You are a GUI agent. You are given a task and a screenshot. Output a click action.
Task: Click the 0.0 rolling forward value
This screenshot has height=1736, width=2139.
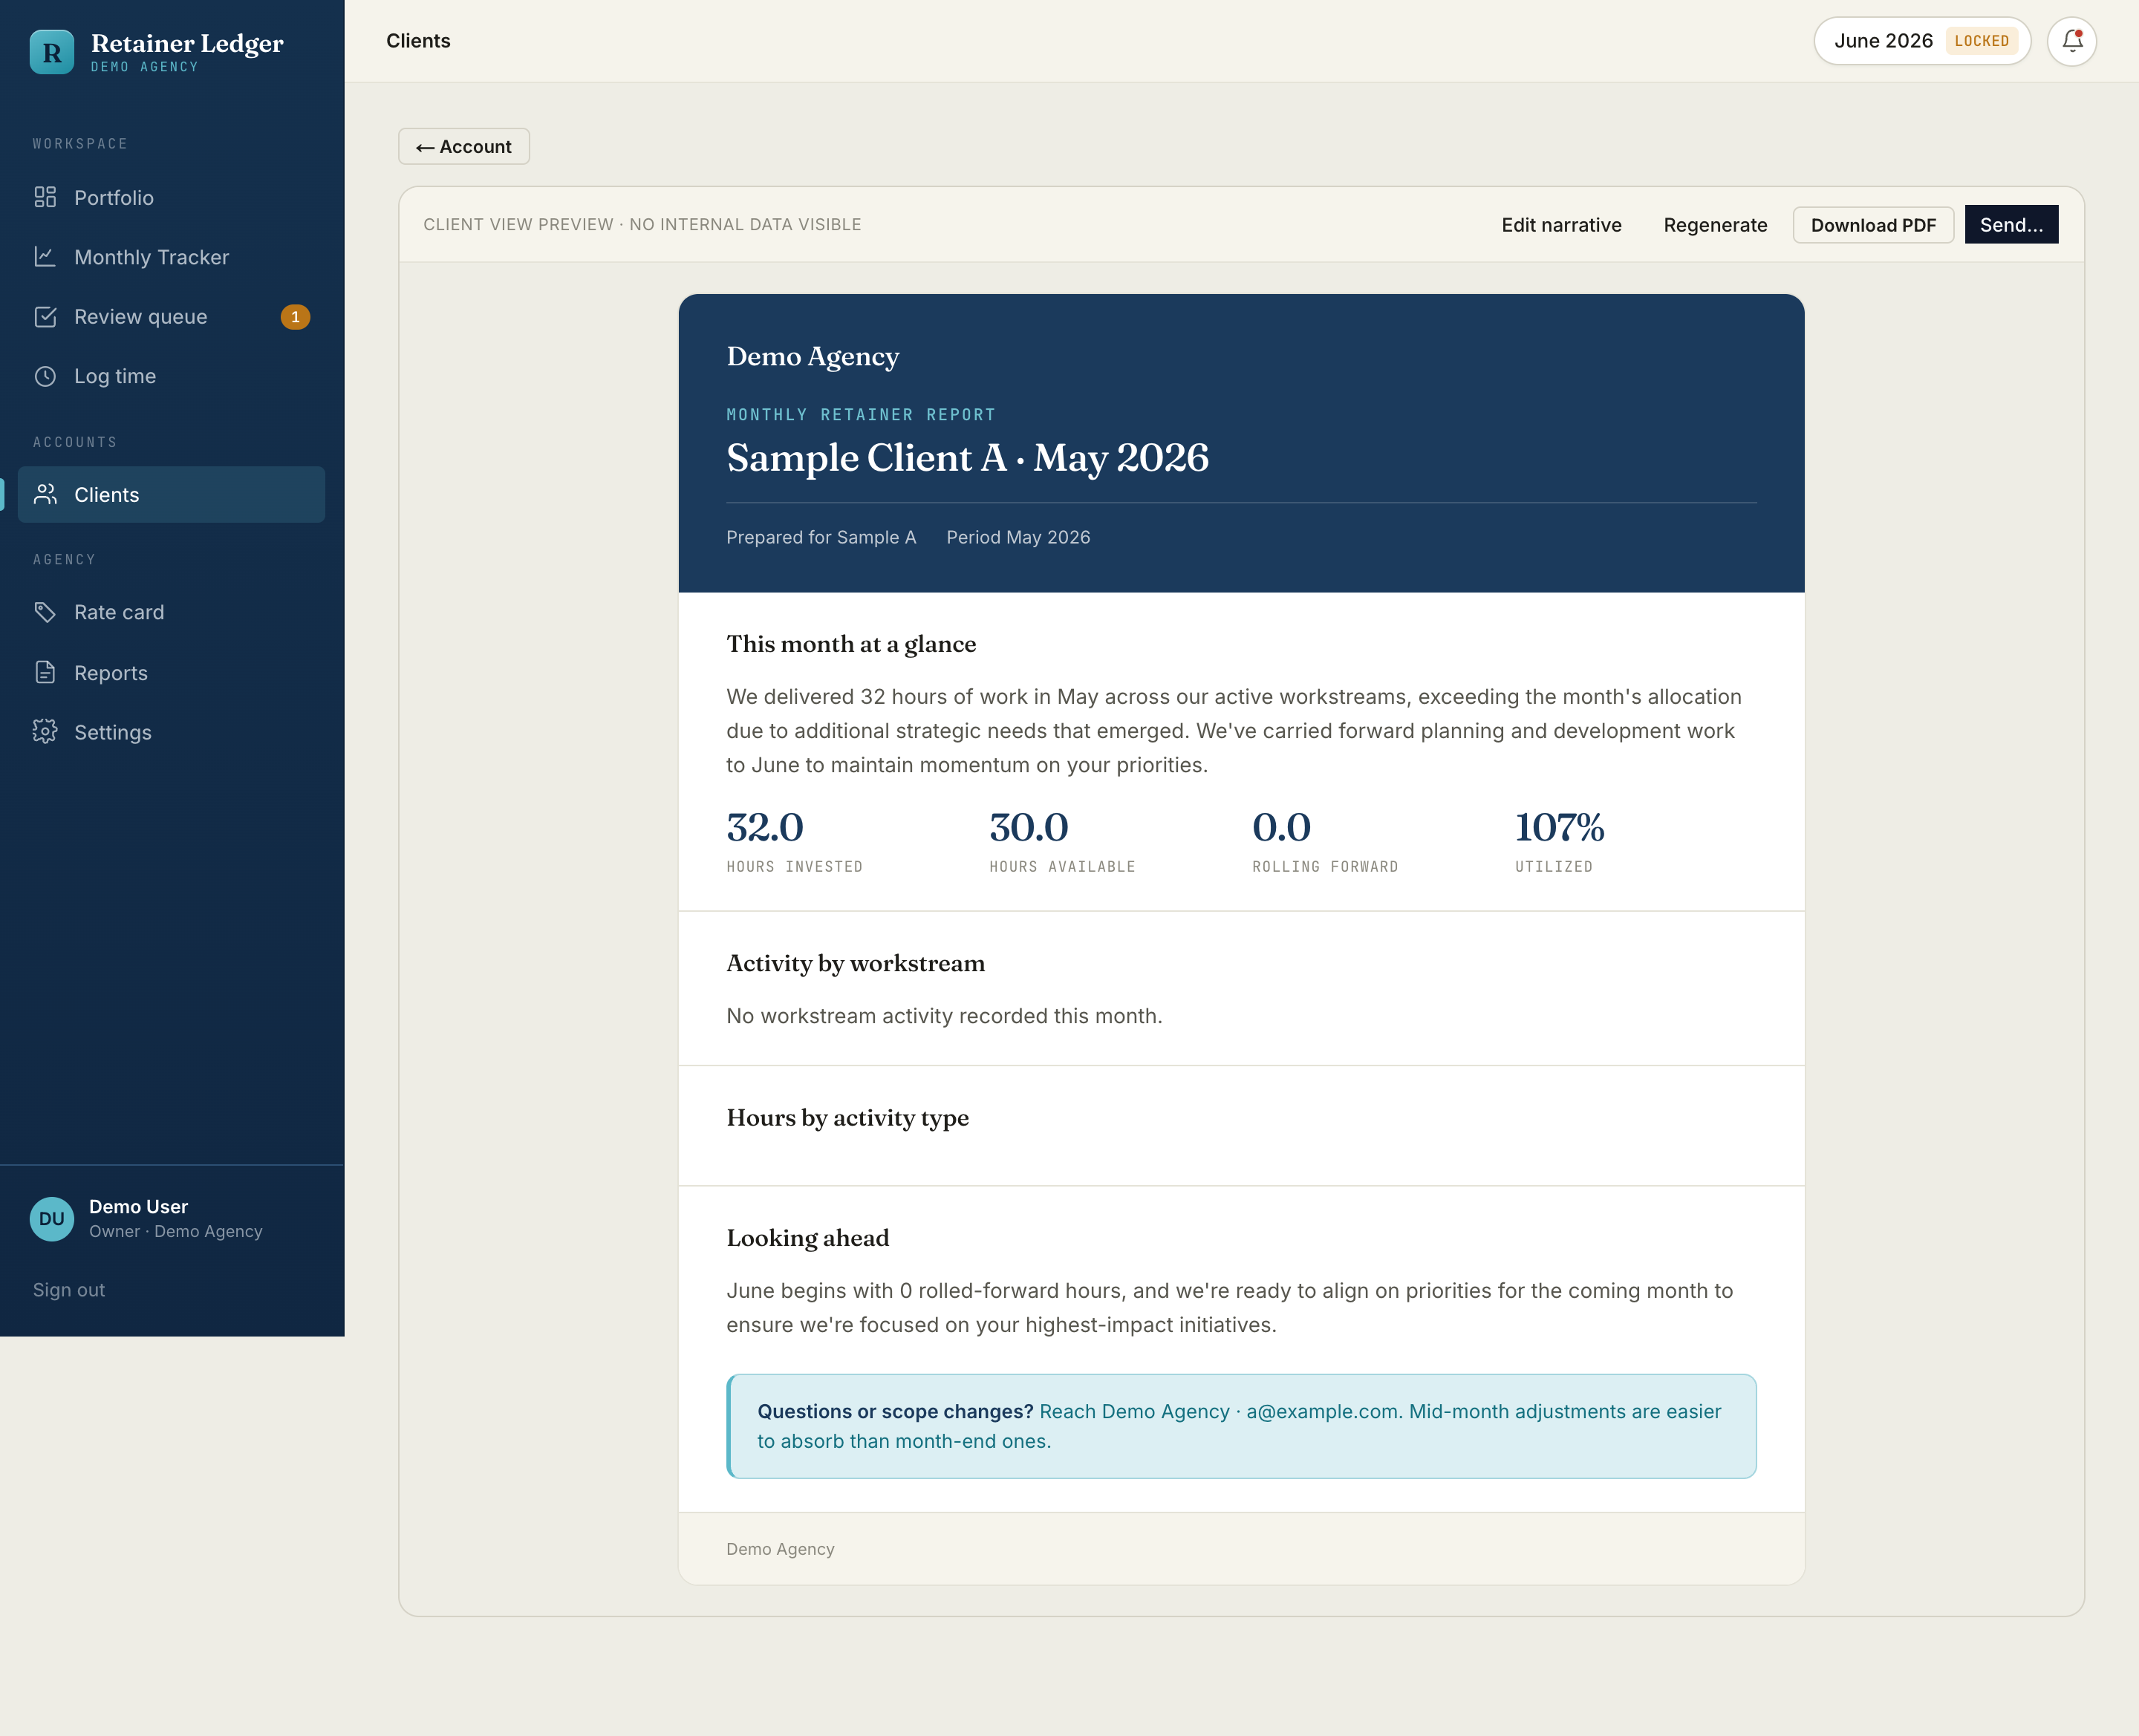1281,827
